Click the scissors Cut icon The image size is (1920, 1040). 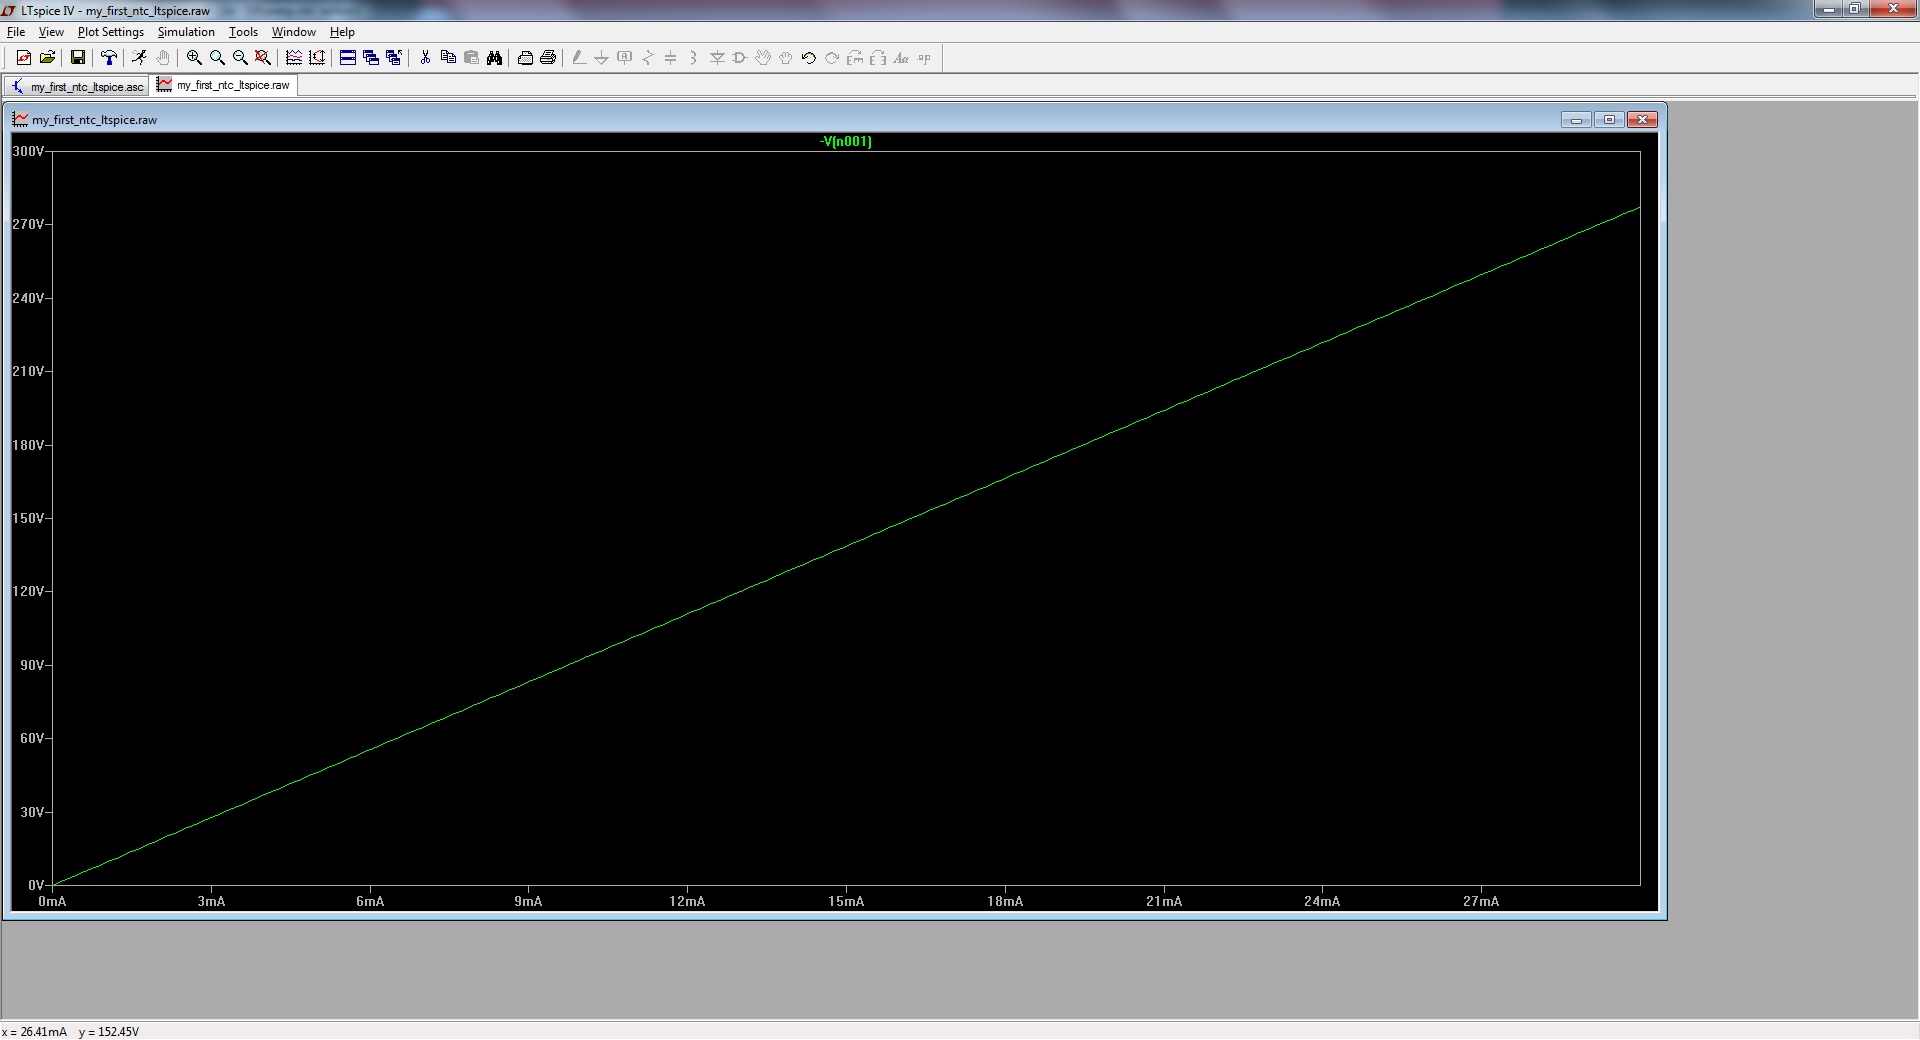pyautogui.click(x=425, y=58)
